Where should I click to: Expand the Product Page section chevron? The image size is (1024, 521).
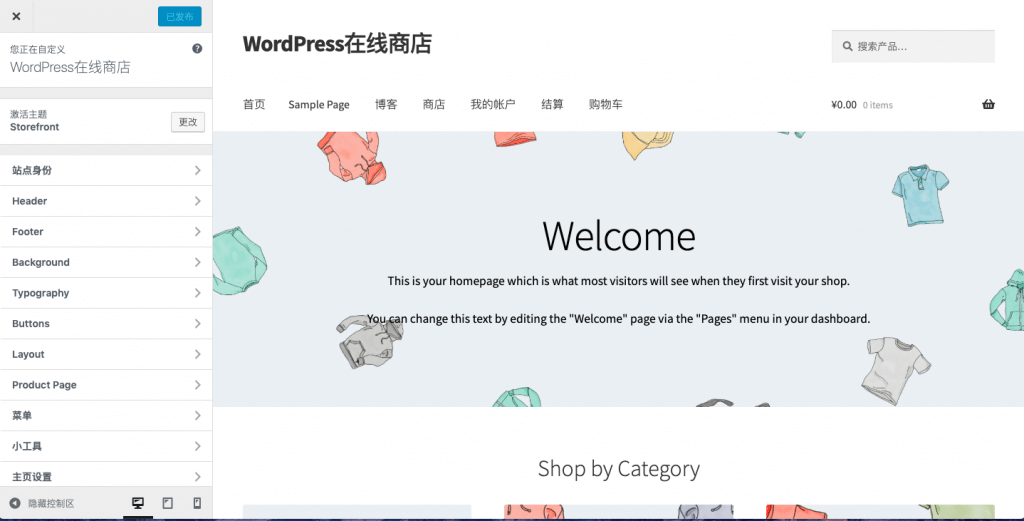pos(197,385)
